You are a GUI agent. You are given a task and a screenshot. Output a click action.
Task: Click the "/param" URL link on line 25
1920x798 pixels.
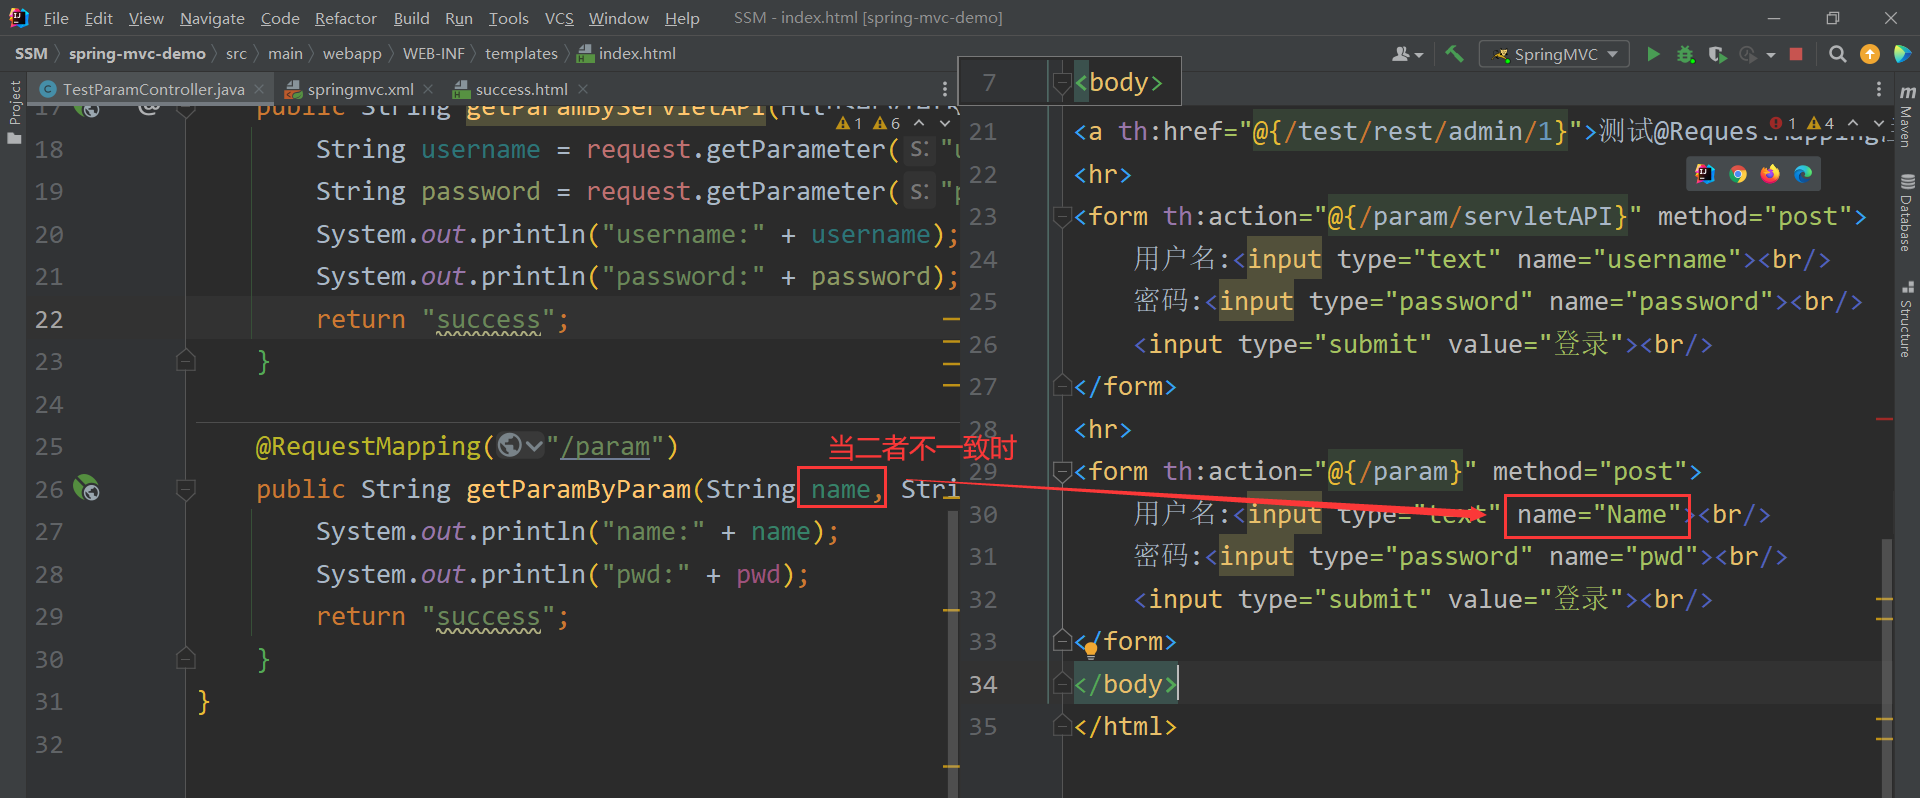pos(606,446)
